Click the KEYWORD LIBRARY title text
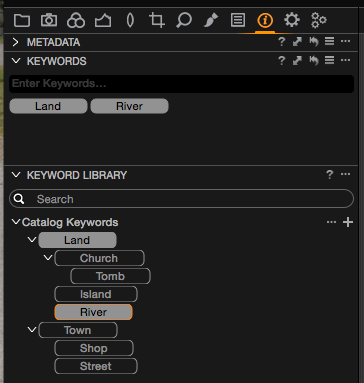364x383 pixels. [x=77, y=175]
